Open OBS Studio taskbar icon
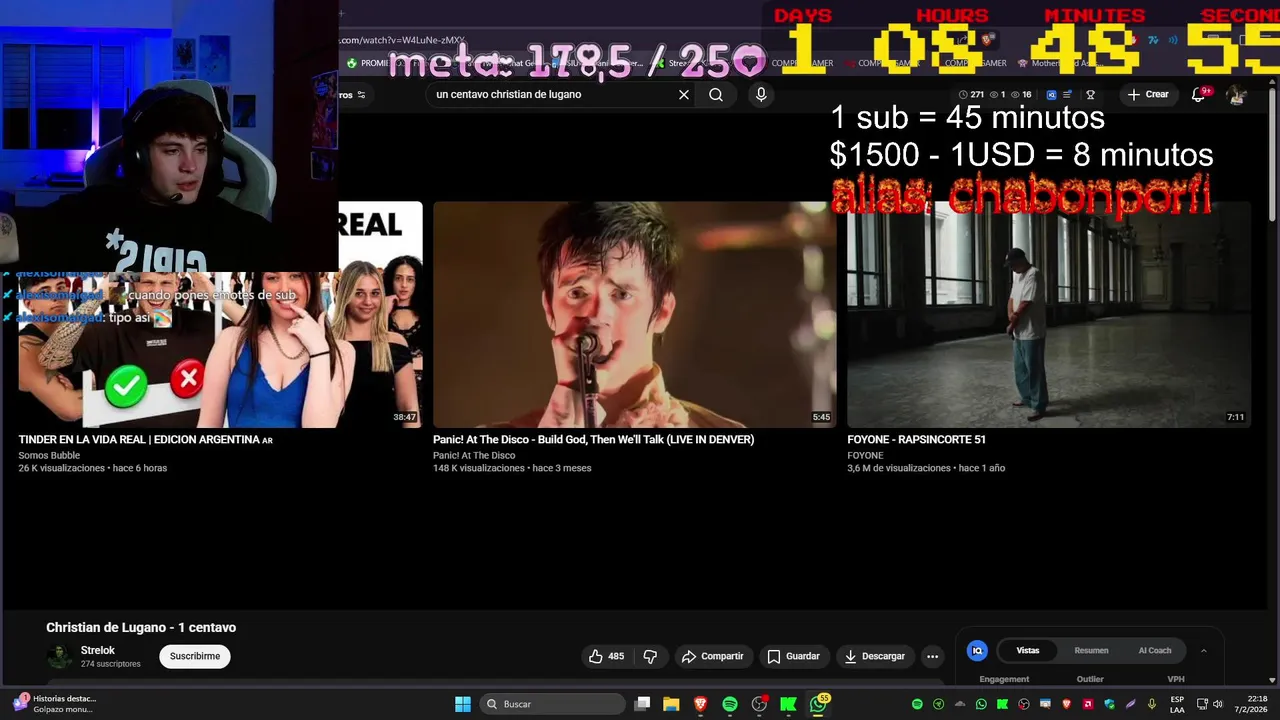The height and width of the screenshot is (720, 1280). pos(759,704)
